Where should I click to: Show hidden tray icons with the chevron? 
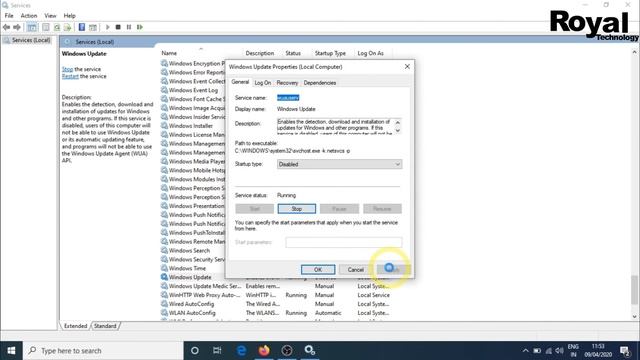pos(525,351)
